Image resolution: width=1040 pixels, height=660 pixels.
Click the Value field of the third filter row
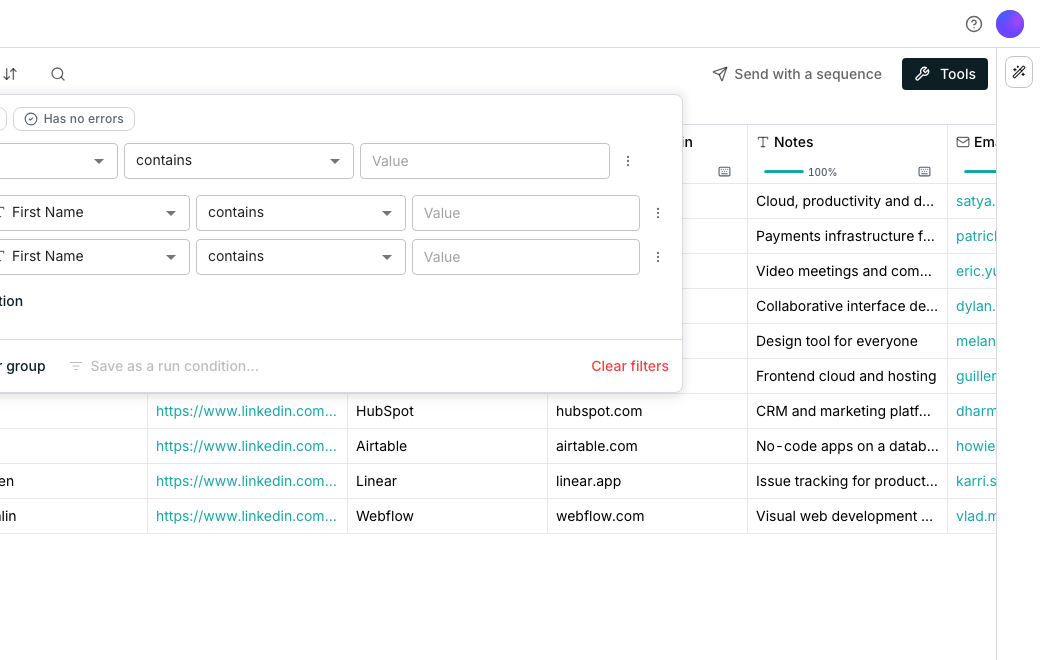coord(526,257)
